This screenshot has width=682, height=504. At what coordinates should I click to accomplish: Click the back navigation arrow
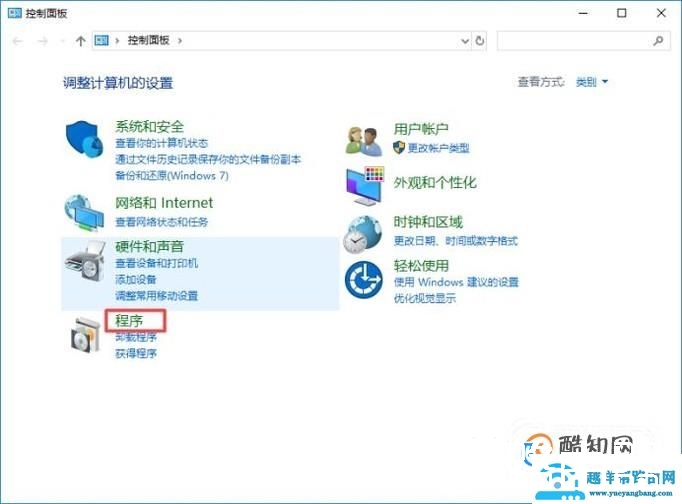(x=17, y=41)
